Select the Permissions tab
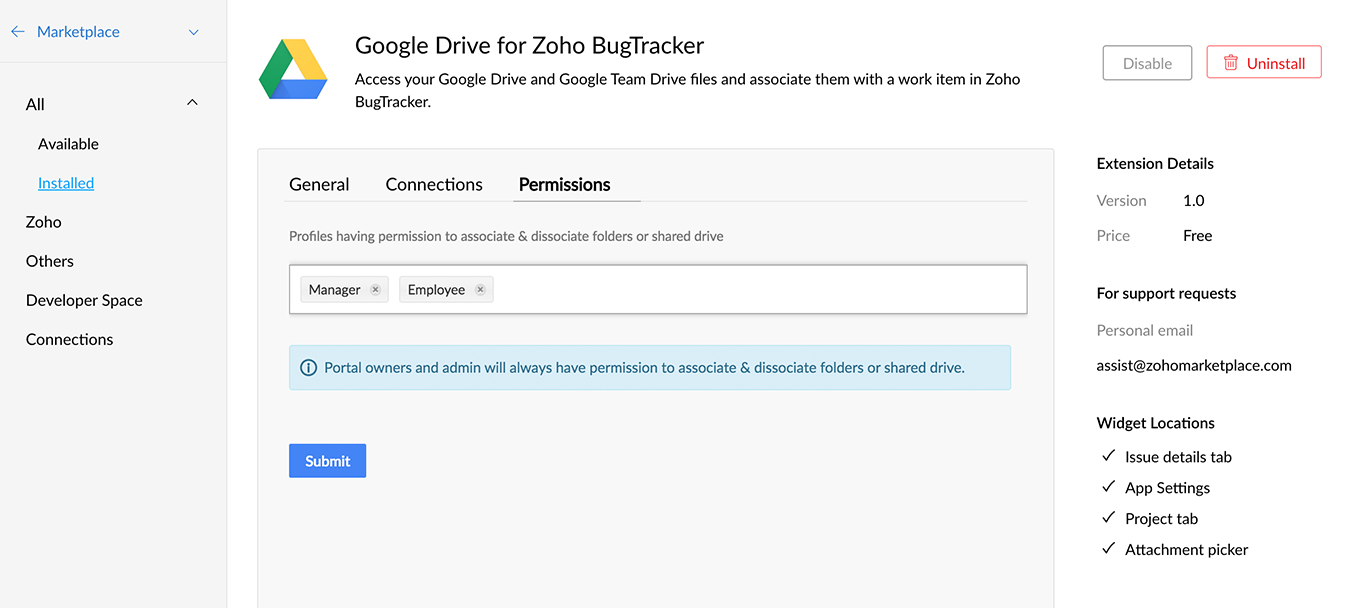The image size is (1361, 608). pyautogui.click(x=564, y=185)
